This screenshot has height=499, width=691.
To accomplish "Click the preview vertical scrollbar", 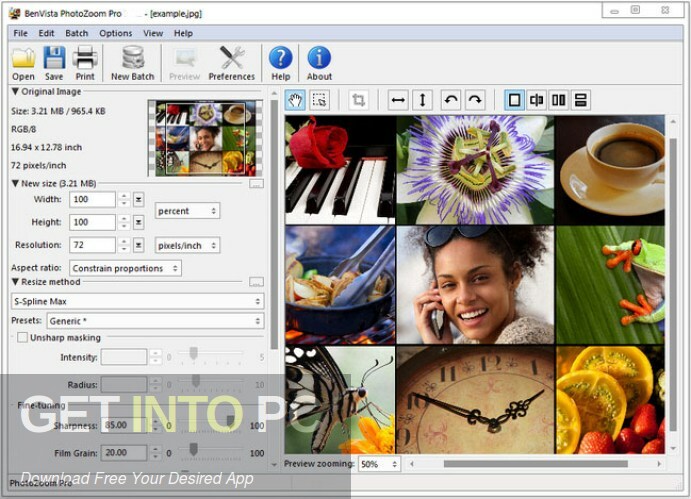I will point(672,284).
